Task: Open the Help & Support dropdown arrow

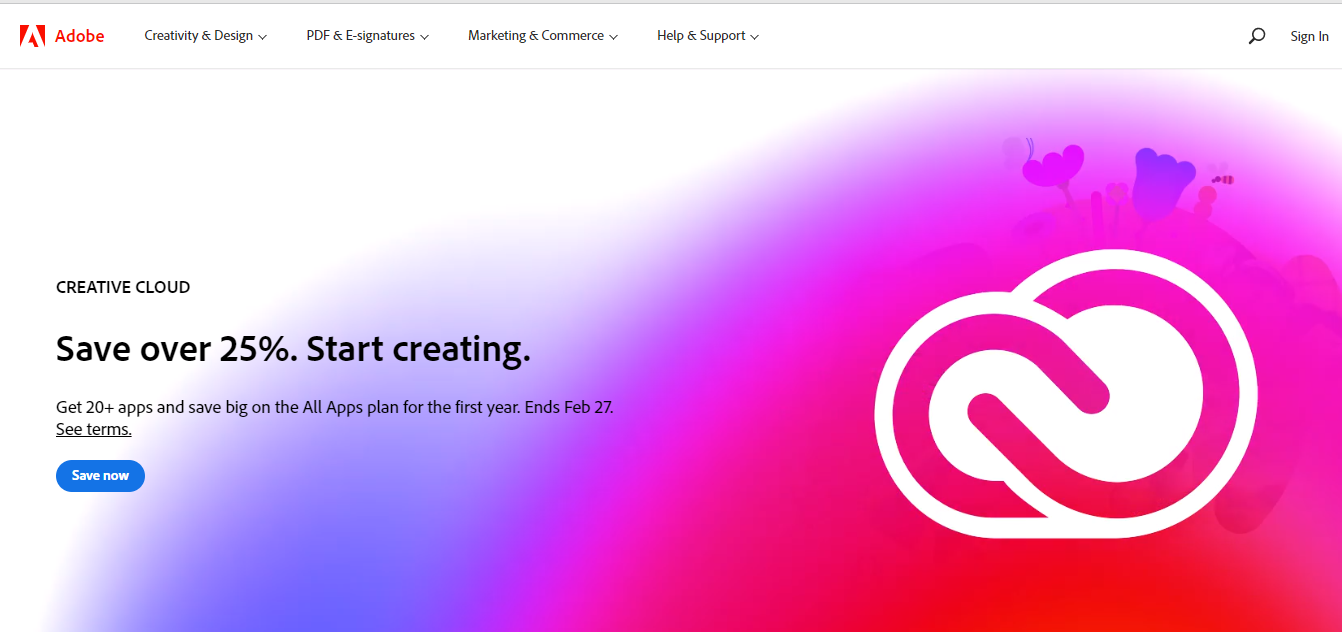Action: pos(753,36)
